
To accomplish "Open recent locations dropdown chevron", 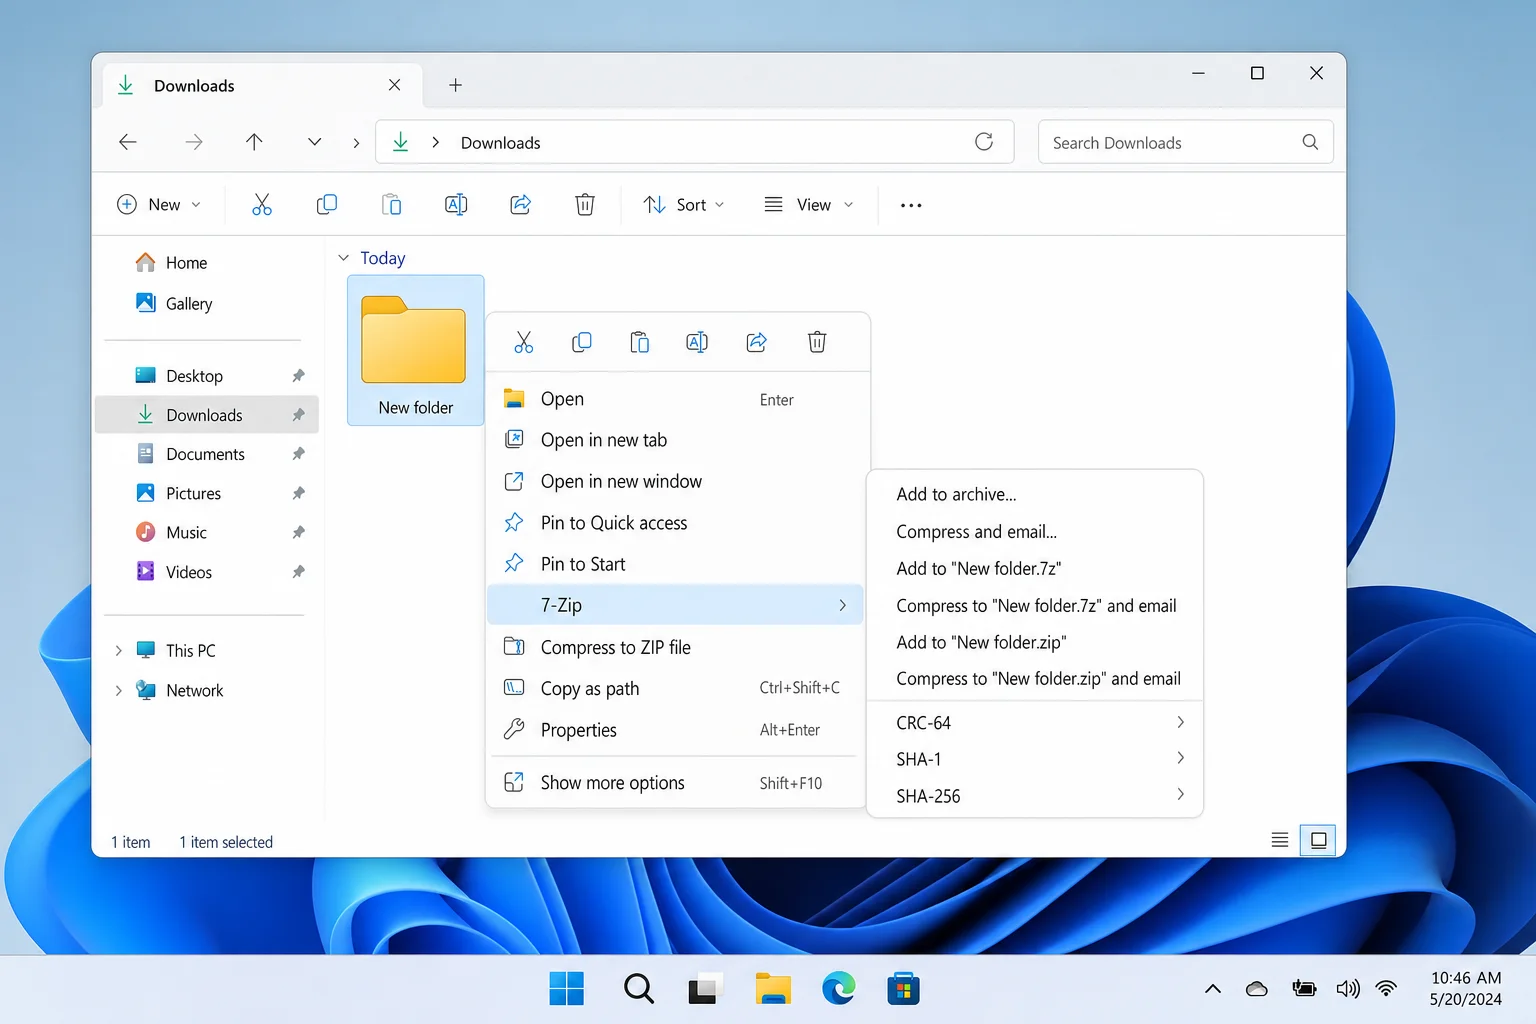I will [314, 142].
